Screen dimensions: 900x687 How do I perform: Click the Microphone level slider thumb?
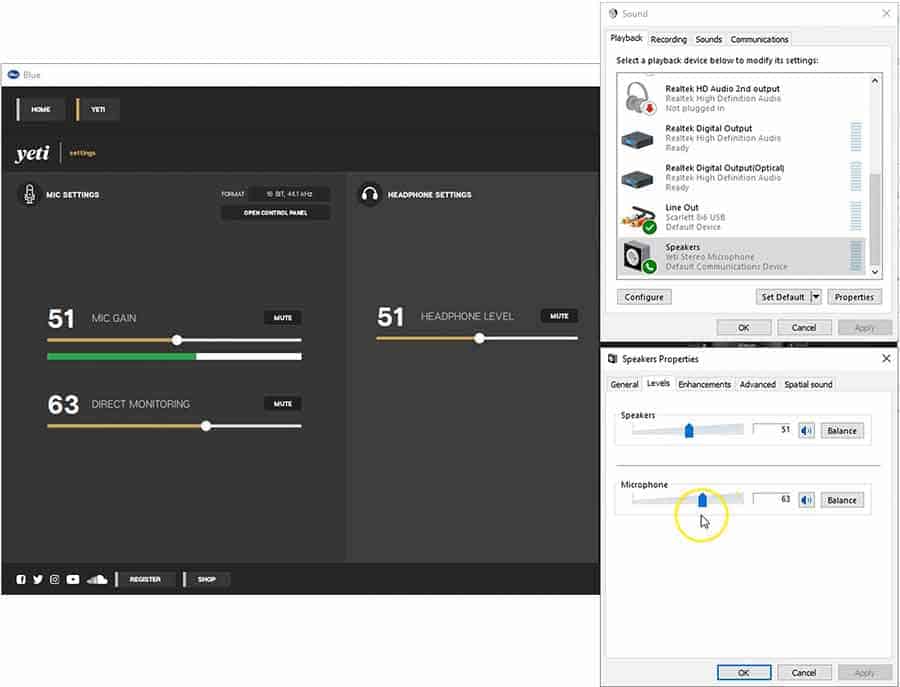coord(703,500)
